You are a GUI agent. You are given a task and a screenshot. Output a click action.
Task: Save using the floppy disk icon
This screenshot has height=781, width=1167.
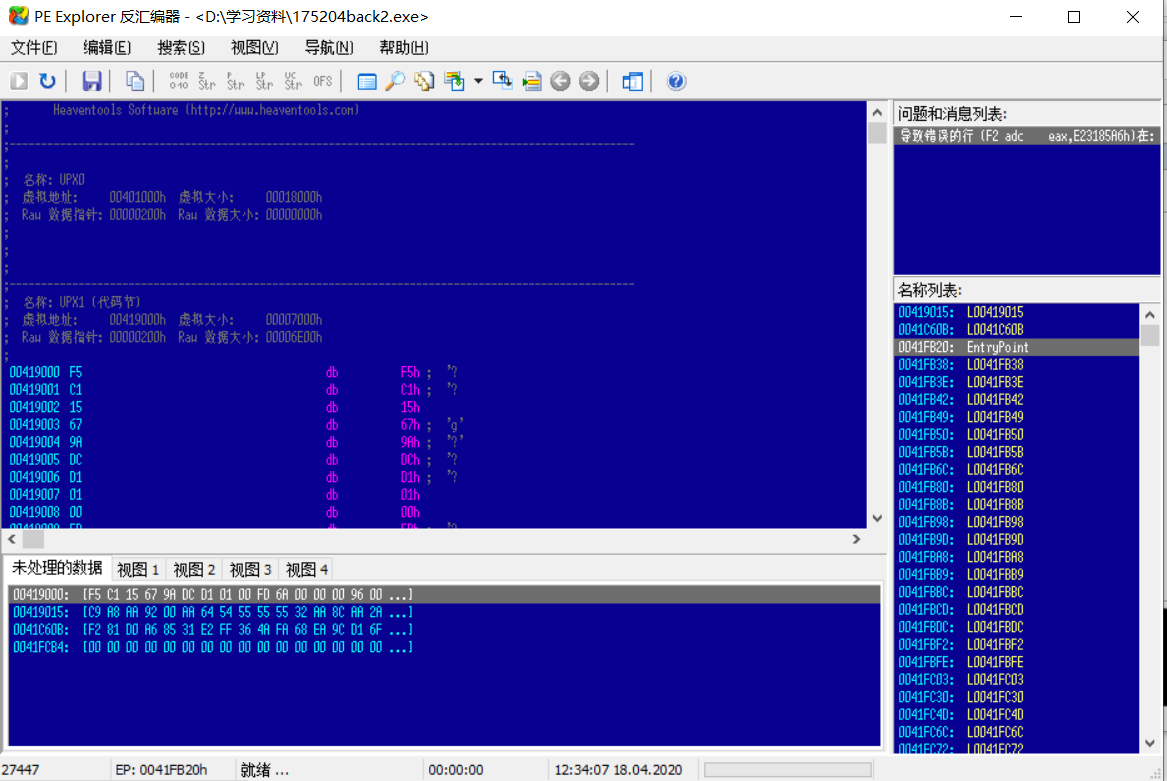(92, 81)
